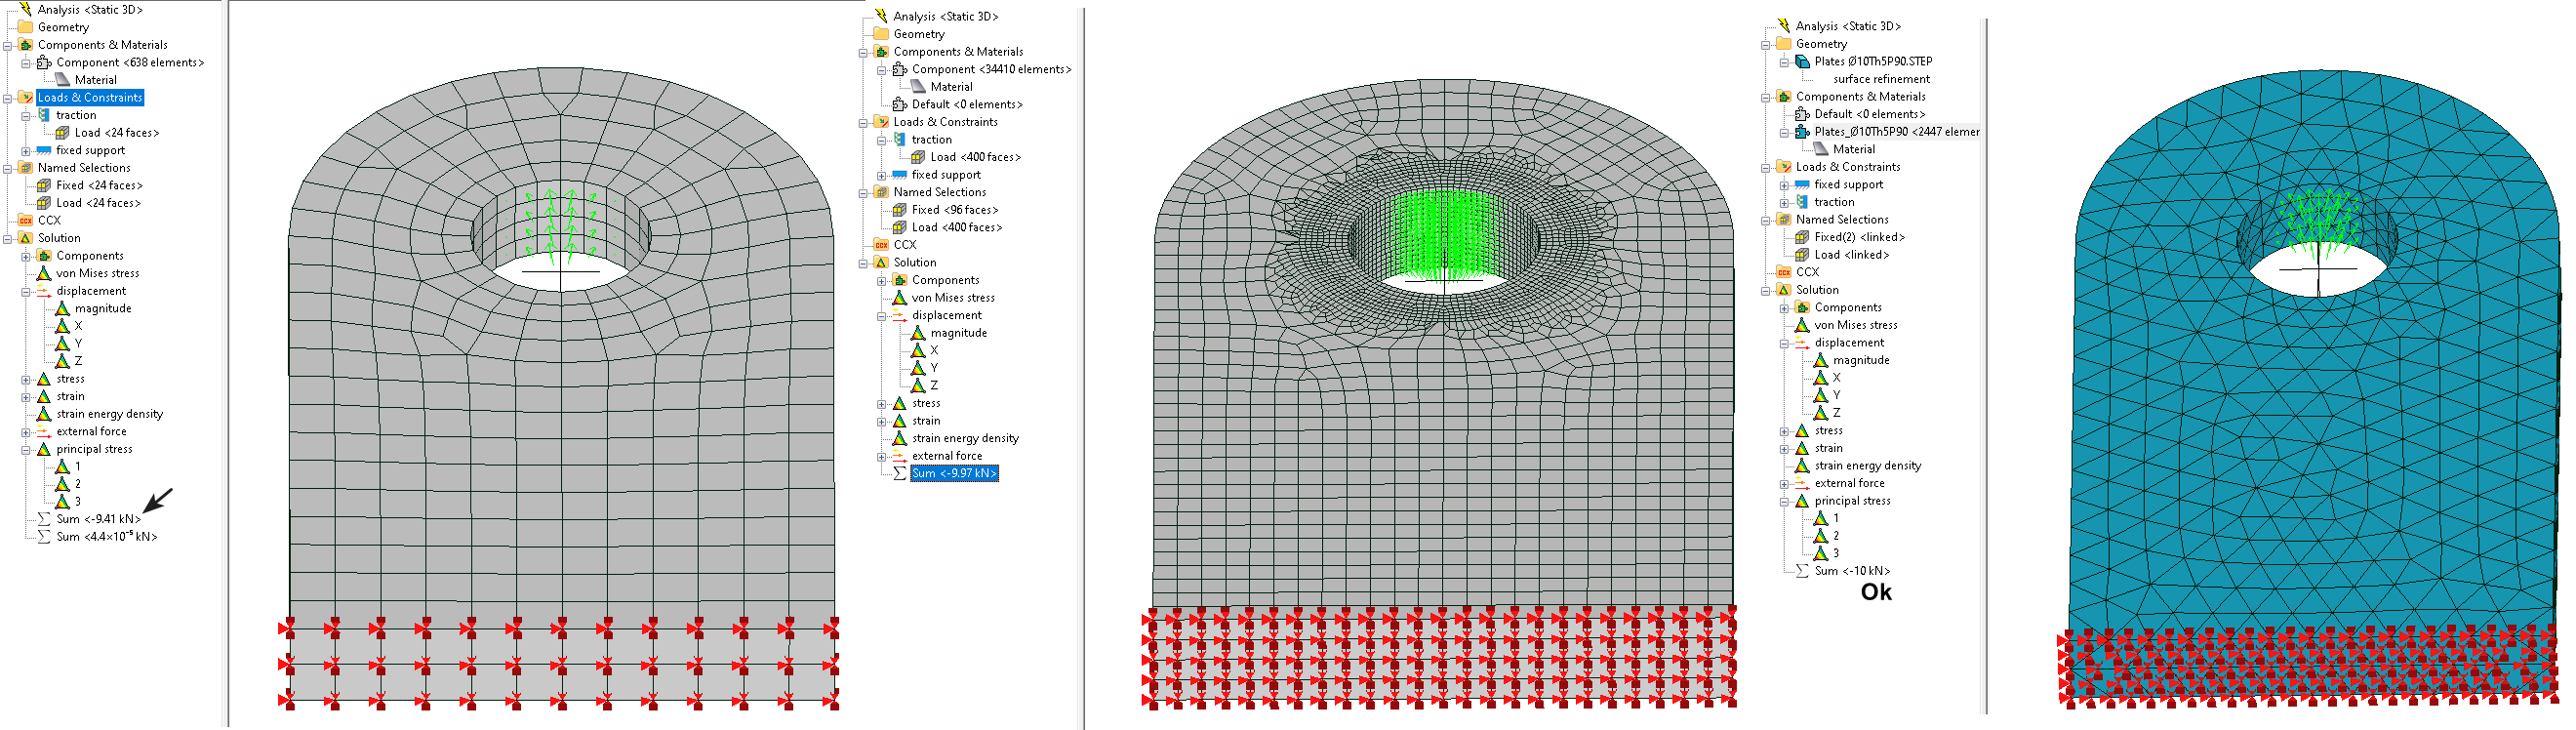Expand strain in the Plates STEP tree
Screen dimensions: 2576x730
(1784, 449)
